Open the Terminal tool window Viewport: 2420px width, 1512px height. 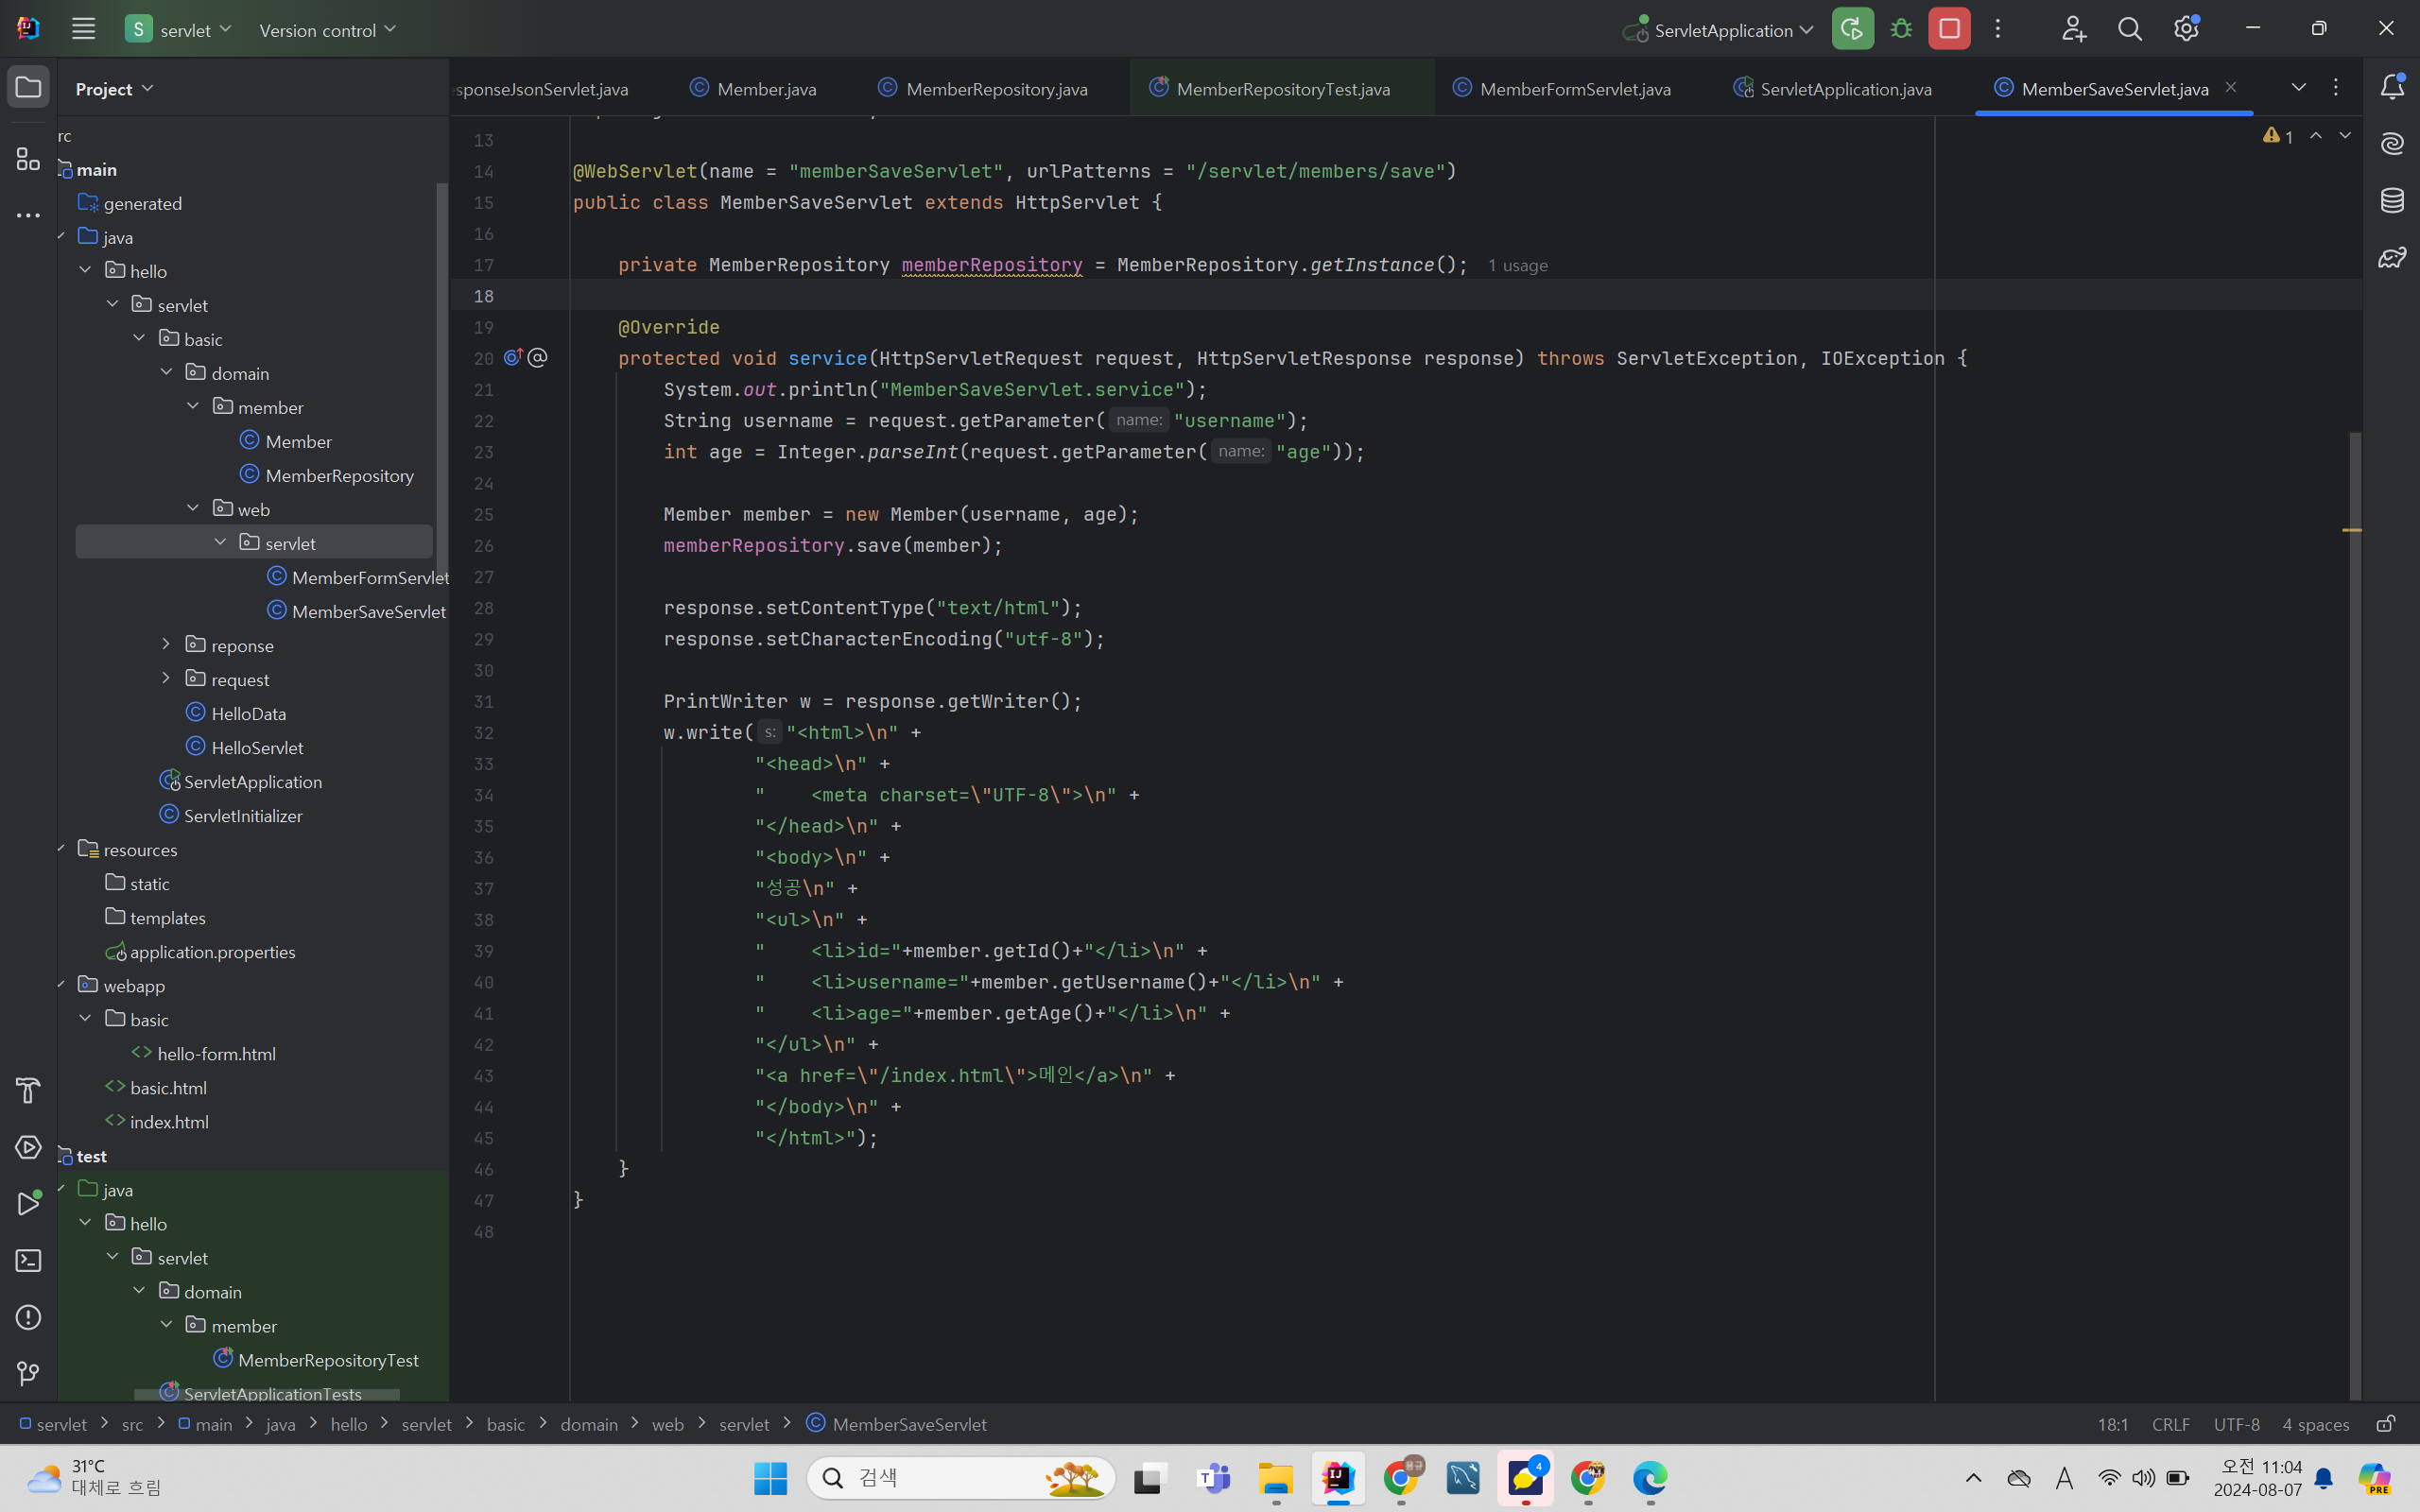28,1261
